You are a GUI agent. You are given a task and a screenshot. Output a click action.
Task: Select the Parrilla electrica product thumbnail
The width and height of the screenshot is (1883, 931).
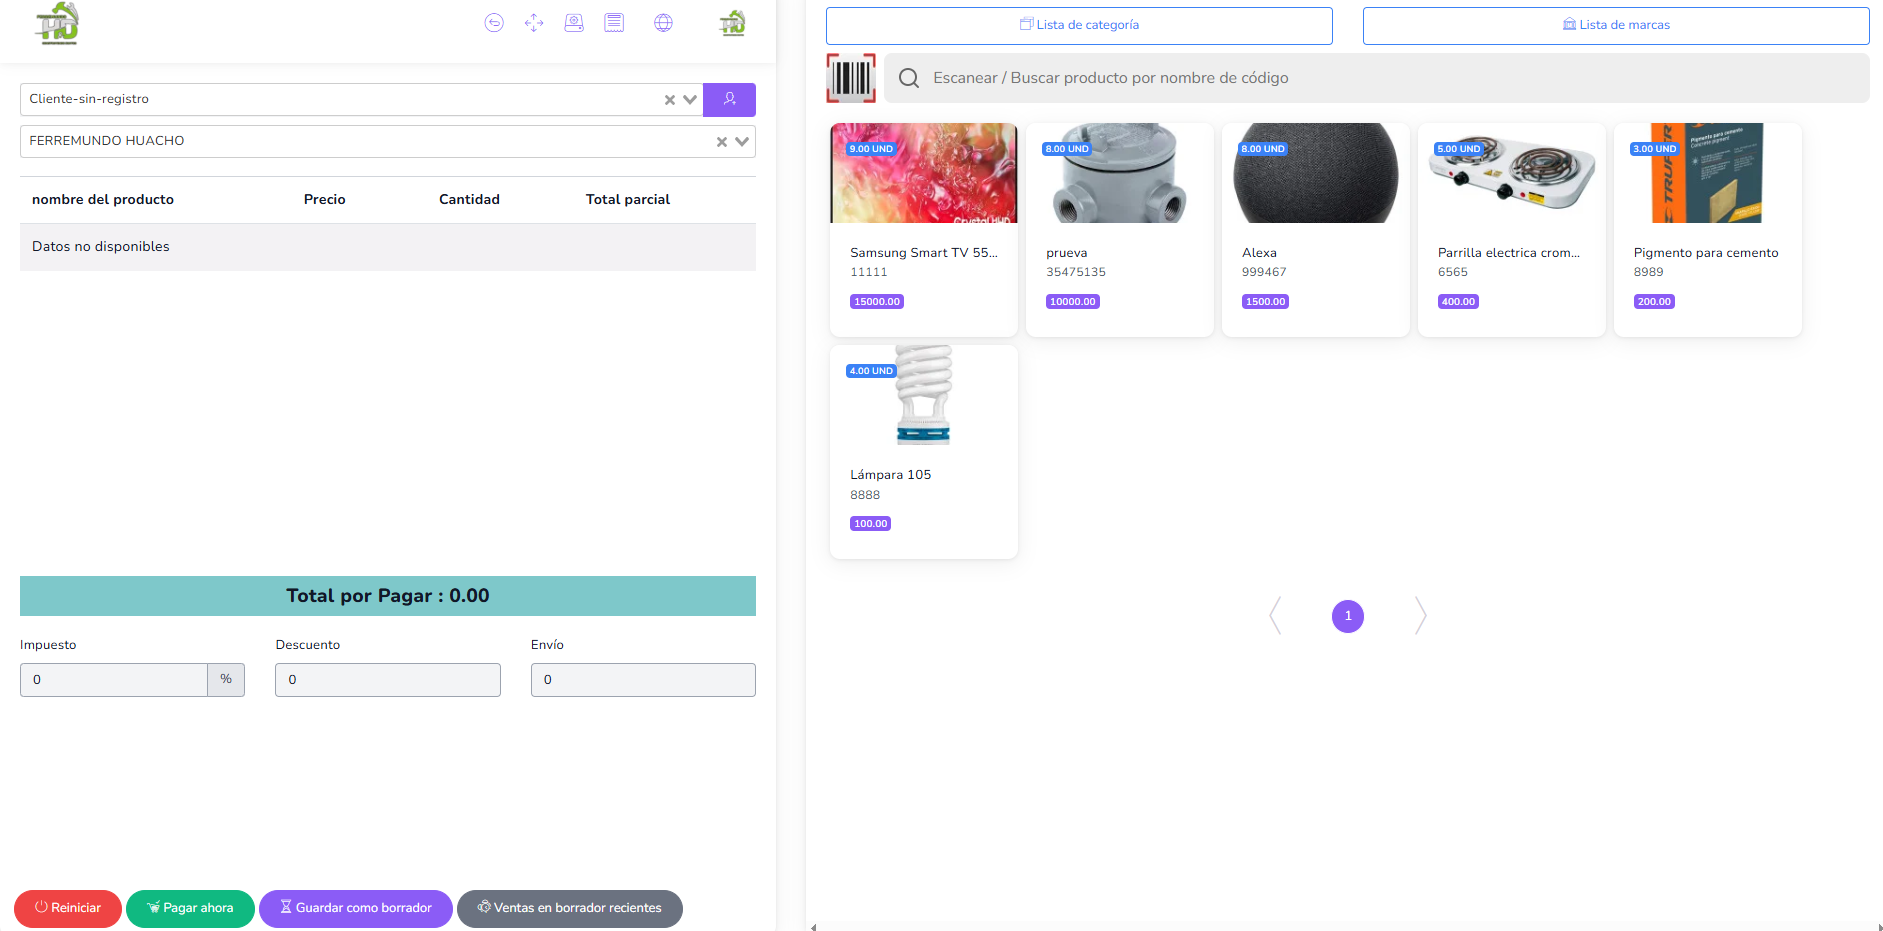tap(1511, 173)
